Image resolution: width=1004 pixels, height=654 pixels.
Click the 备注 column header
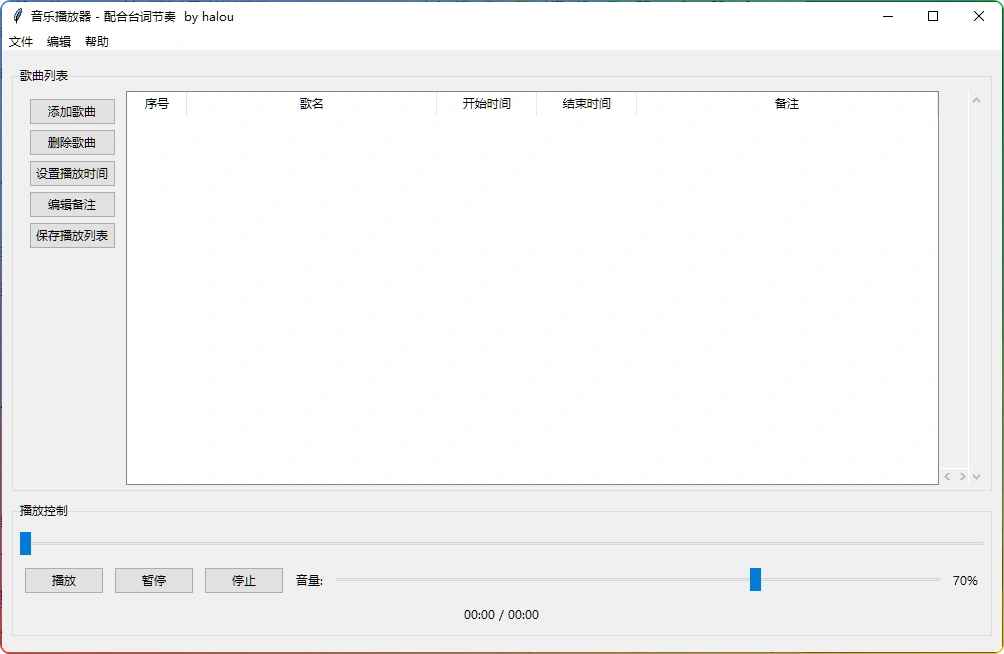[x=787, y=103]
